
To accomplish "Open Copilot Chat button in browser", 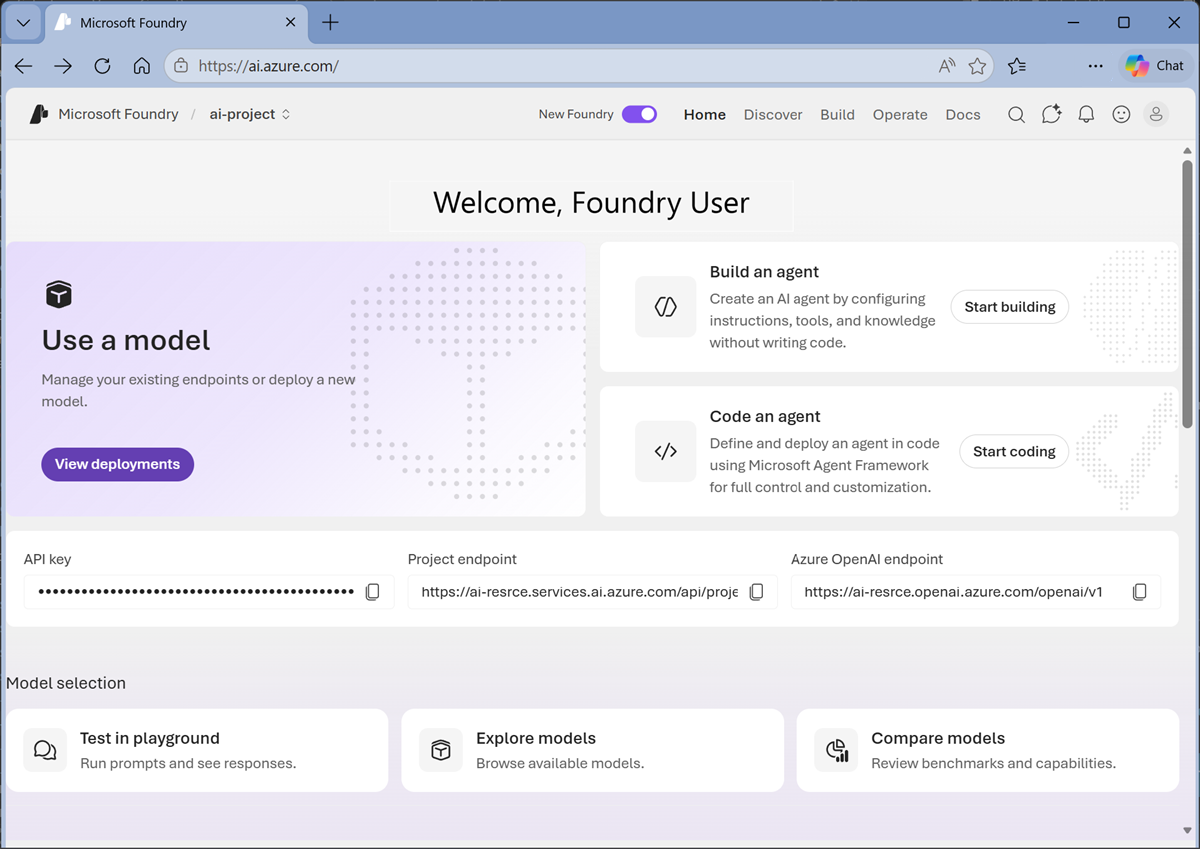I will (1155, 66).
